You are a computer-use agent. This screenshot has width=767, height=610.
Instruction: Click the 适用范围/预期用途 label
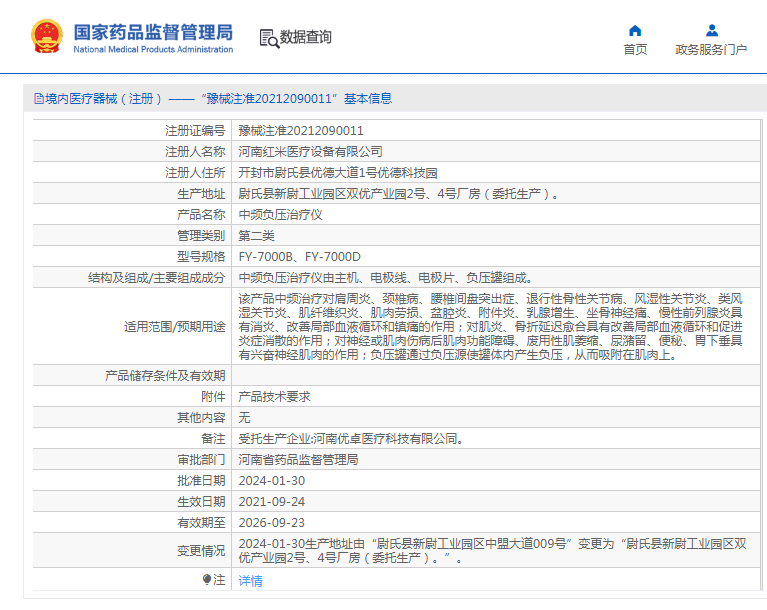coord(175,327)
